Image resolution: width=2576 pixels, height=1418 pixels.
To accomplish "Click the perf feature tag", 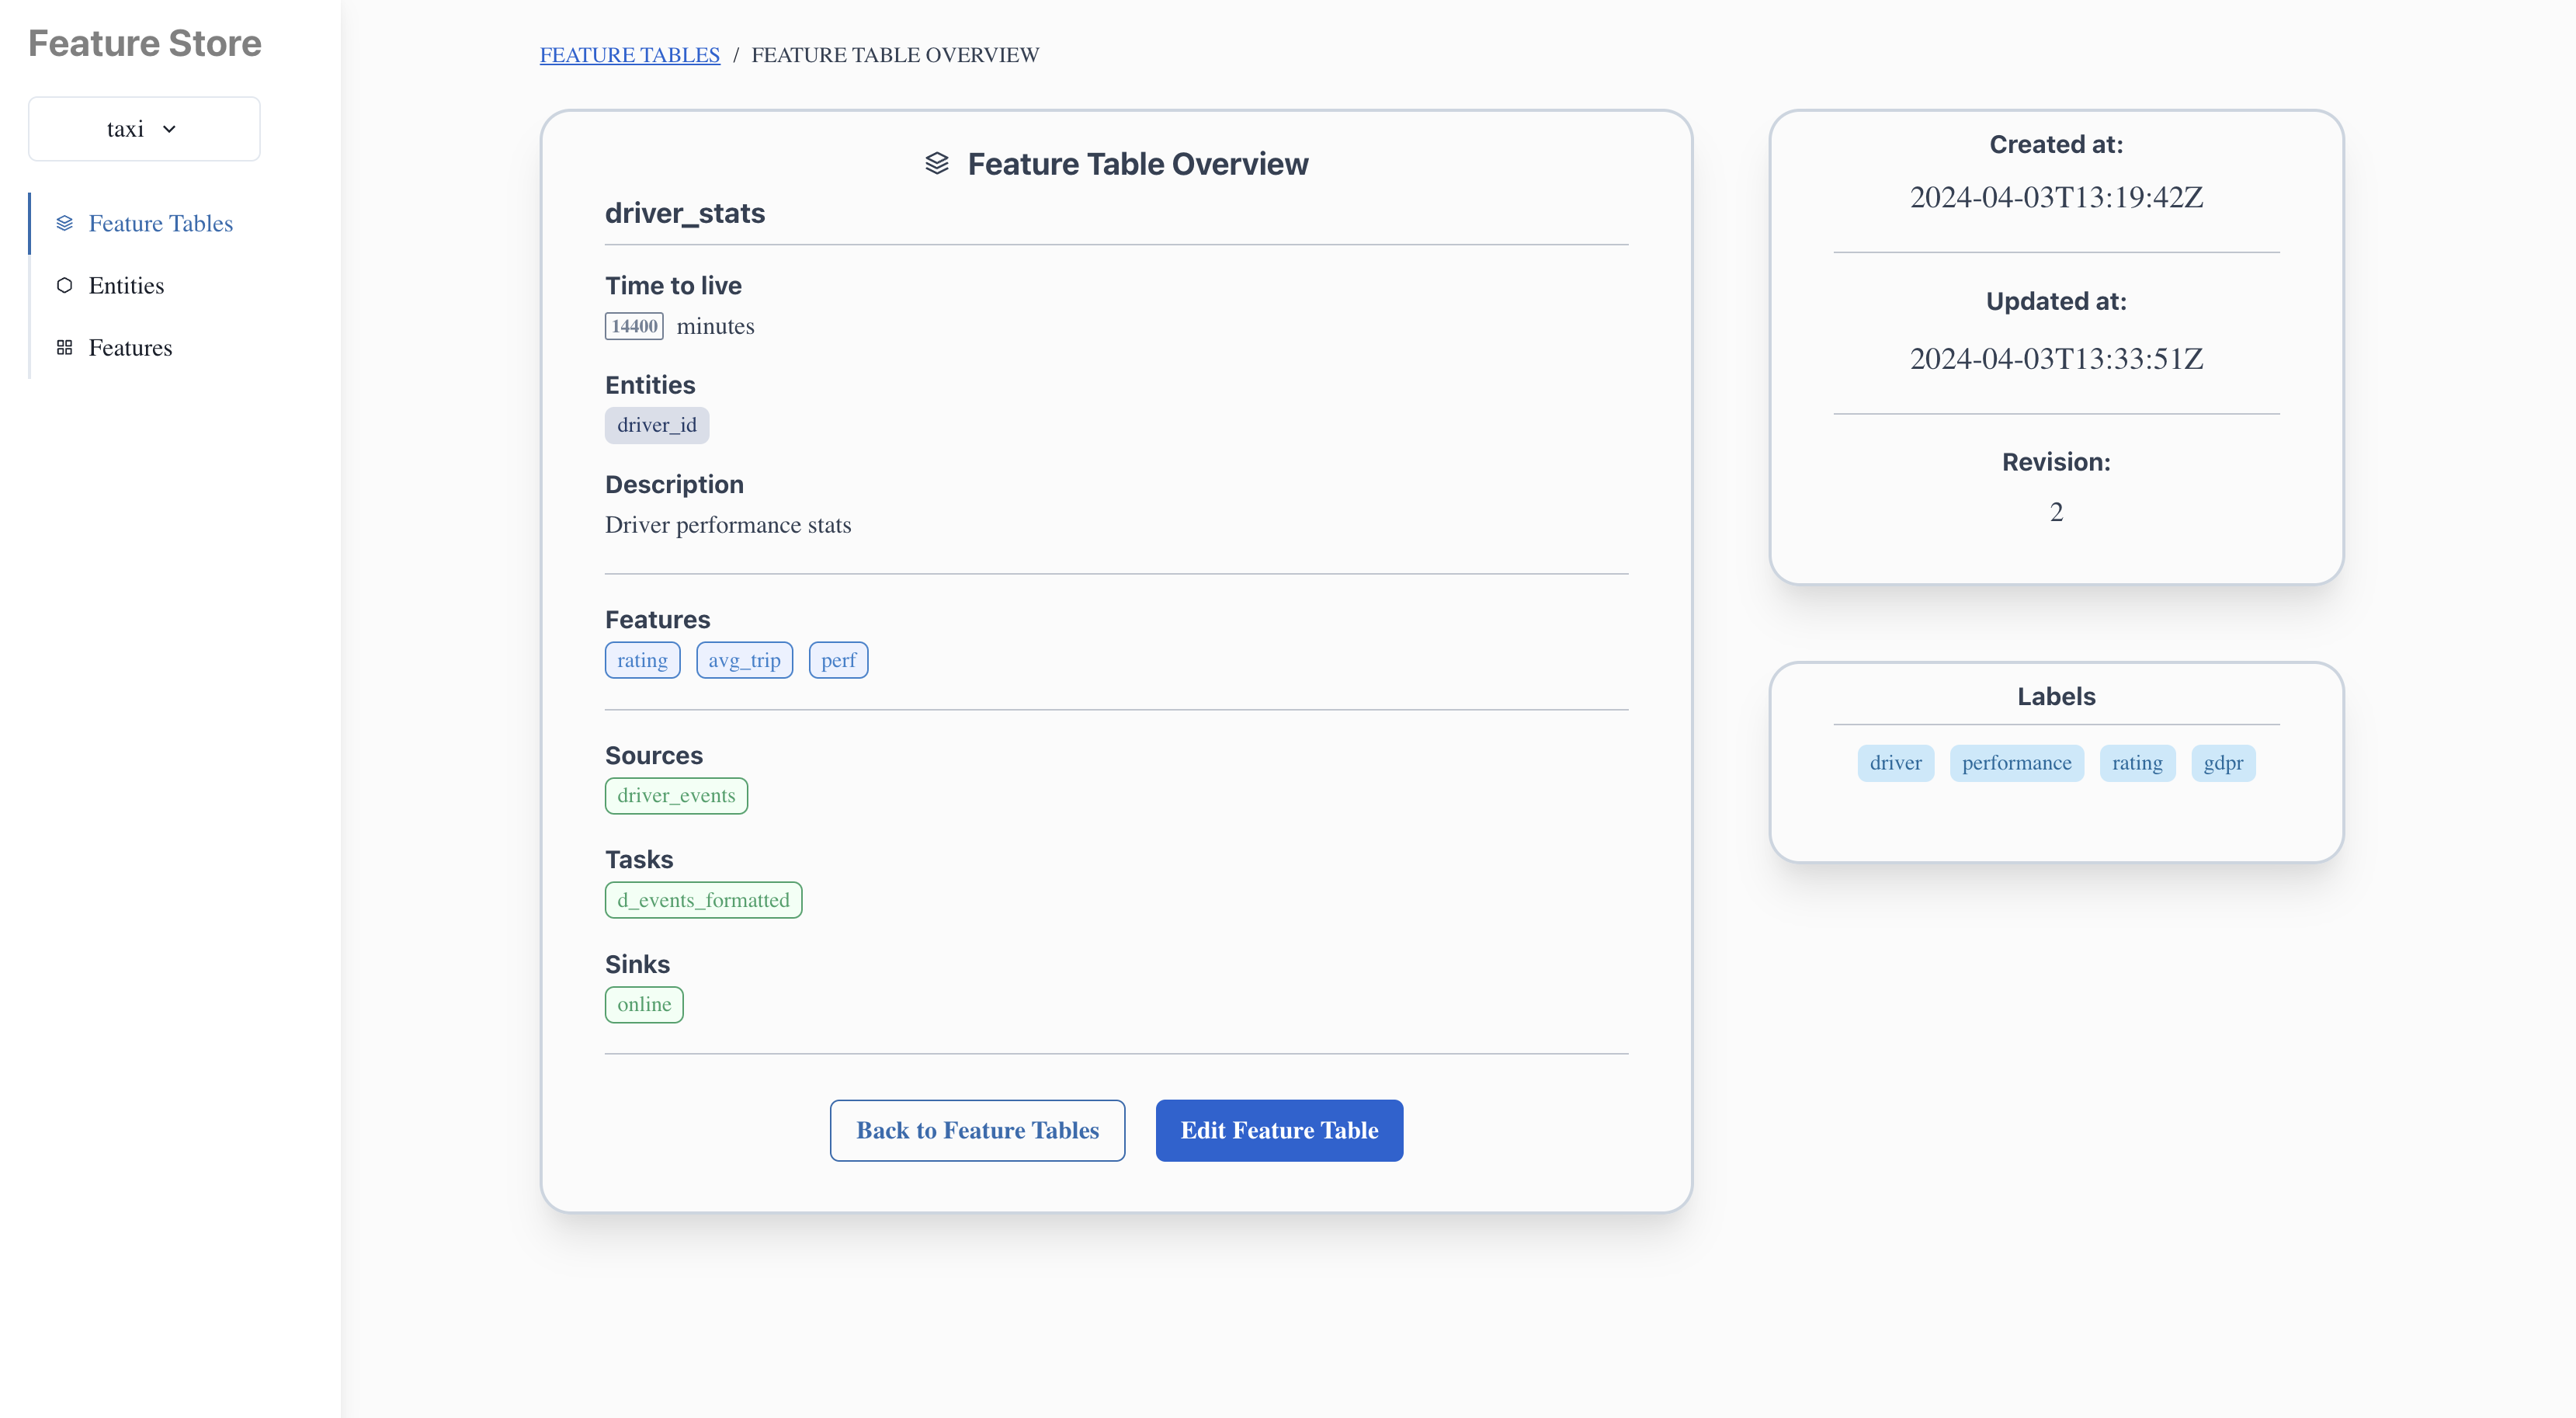I will pos(838,660).
